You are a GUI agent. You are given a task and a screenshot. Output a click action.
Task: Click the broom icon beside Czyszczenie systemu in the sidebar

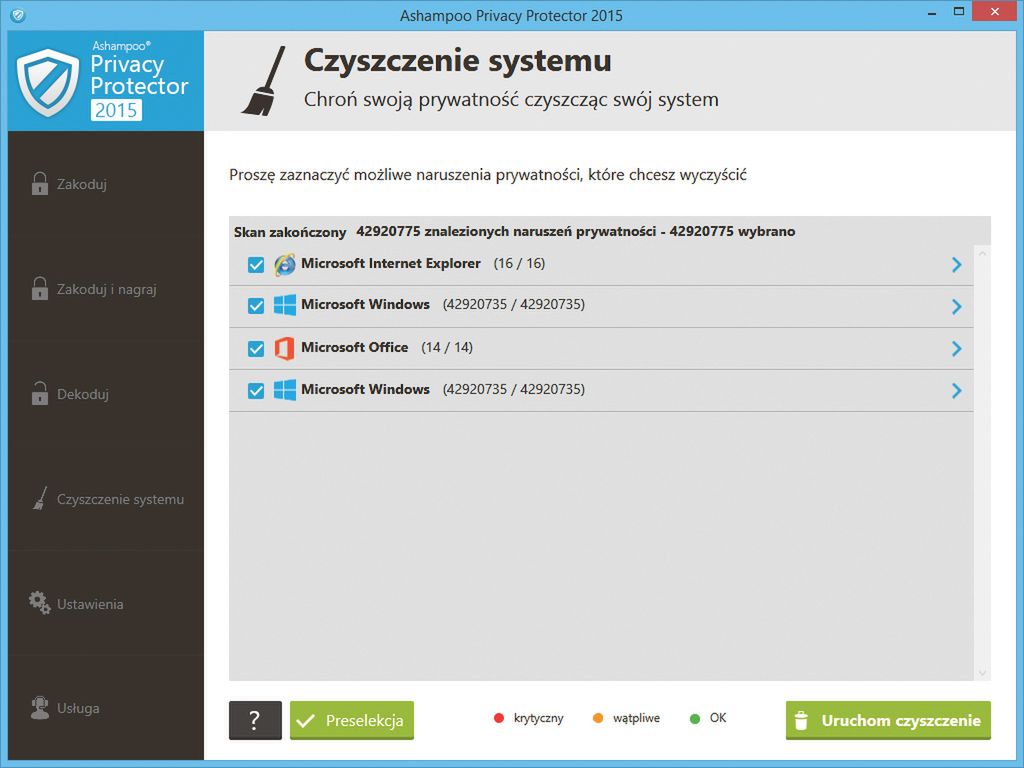40,498
